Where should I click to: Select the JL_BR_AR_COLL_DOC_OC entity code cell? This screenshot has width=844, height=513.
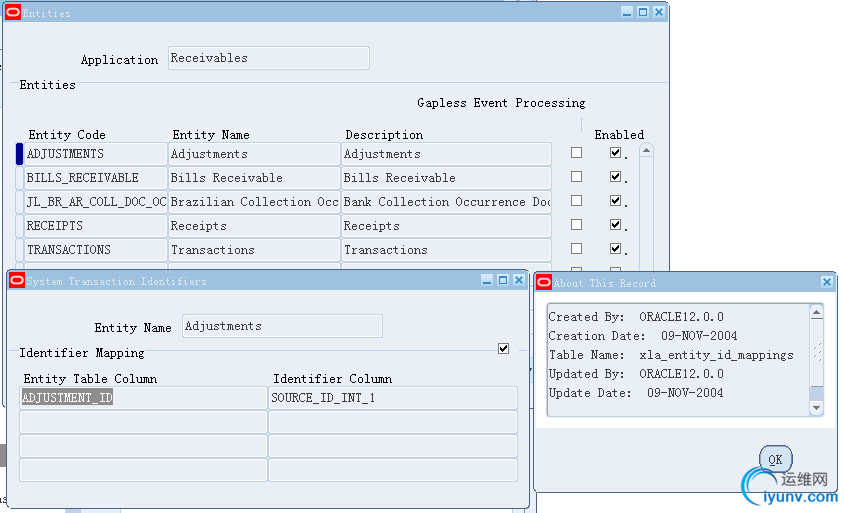click(95, 202)
